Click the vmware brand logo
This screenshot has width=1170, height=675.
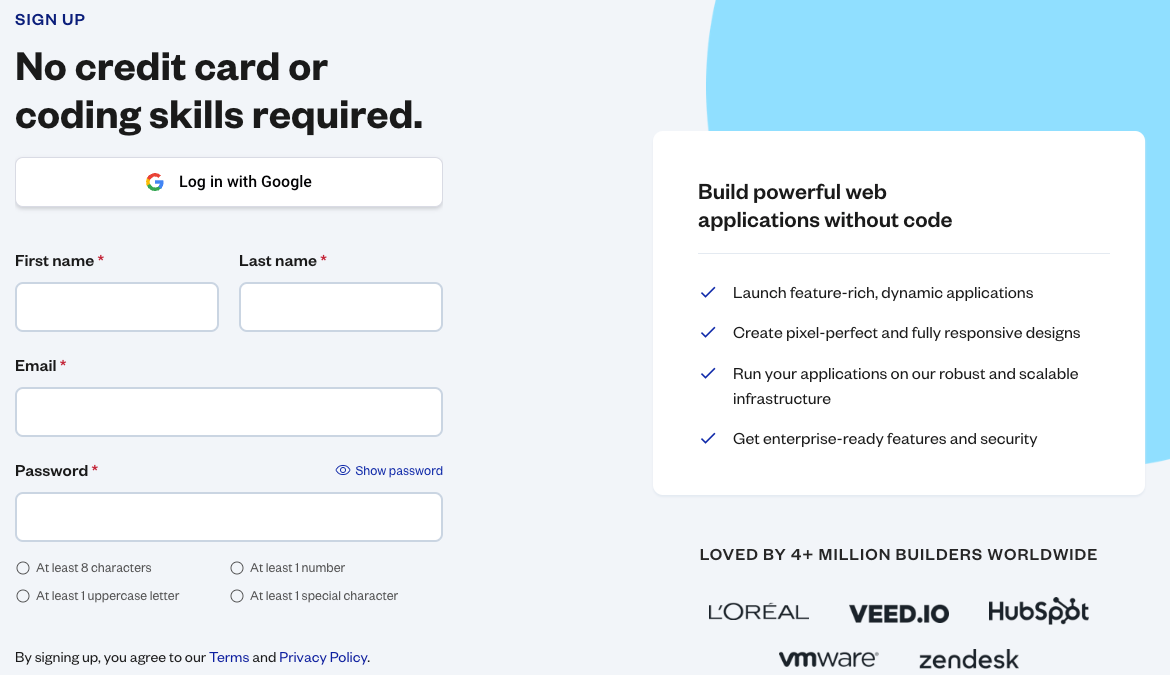(828, 658)
